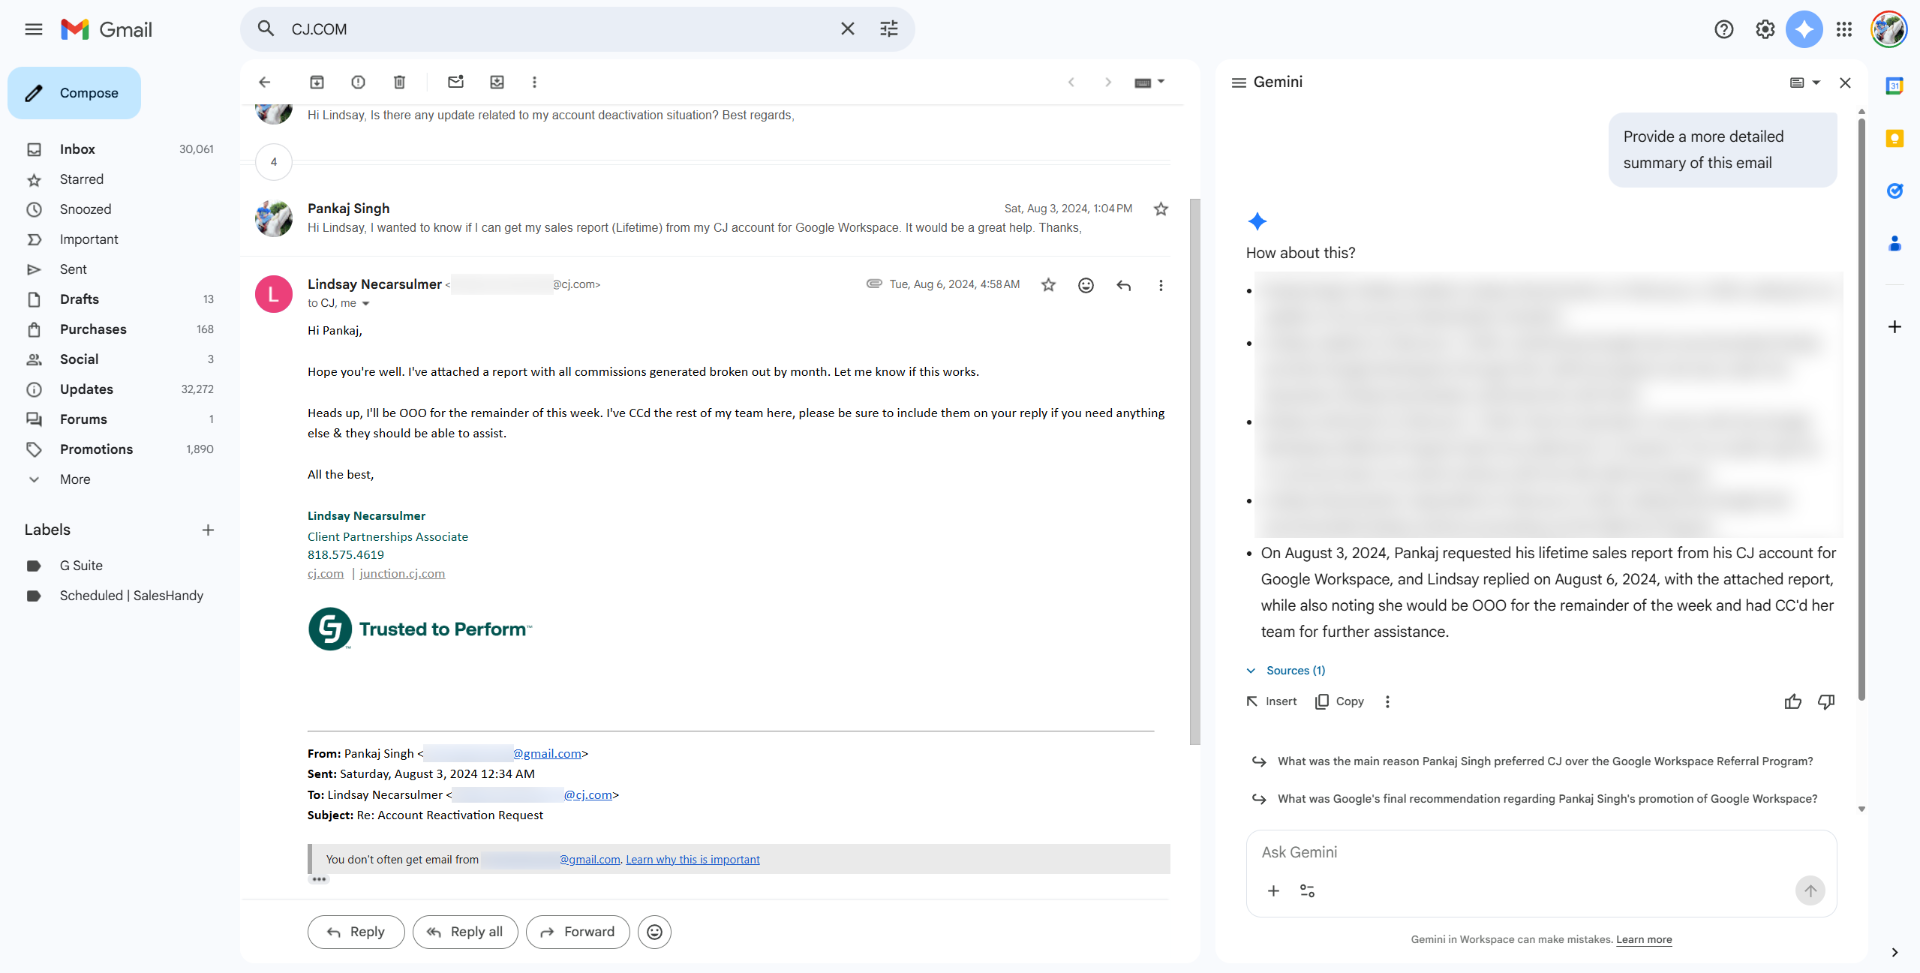This screenshot has width=1920, height=973.
Task: Click the Reply all button
Action: pyautogui.click(x=465, y=932)
